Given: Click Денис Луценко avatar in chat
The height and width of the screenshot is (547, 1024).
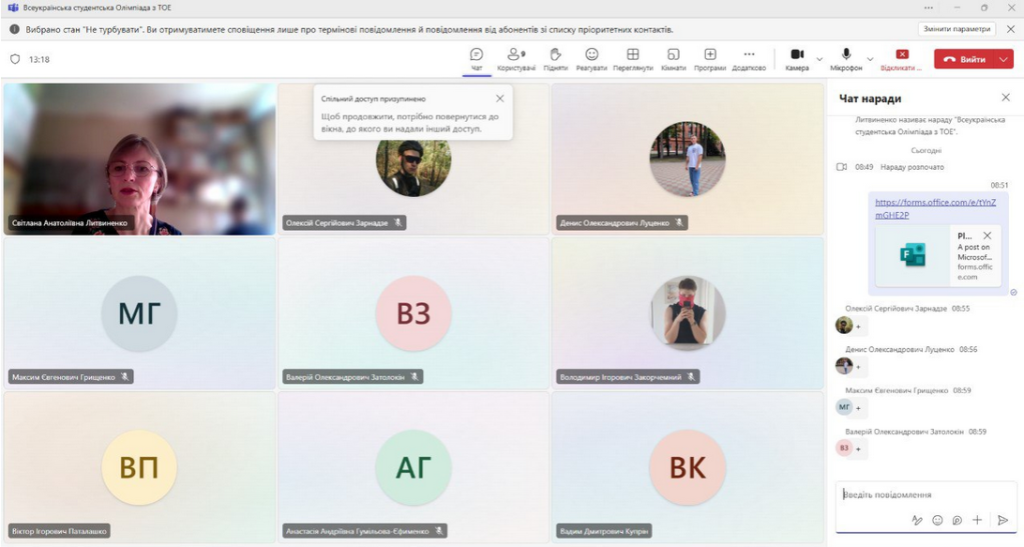Looking at the screenshot, I should click(x=844, y=366).
